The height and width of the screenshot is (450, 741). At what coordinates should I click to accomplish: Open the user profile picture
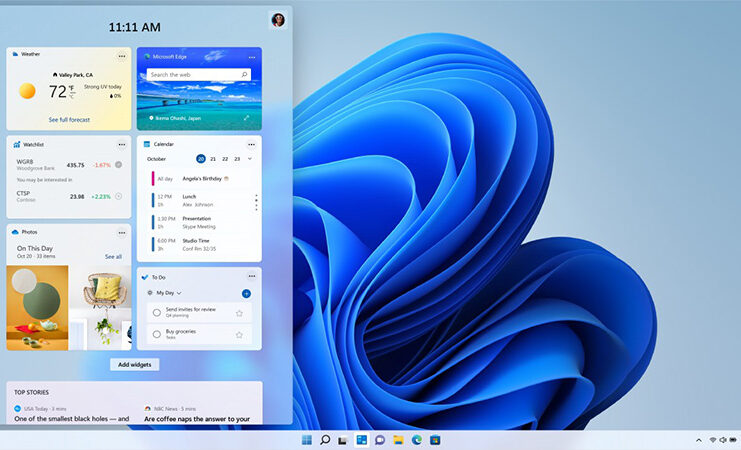point(277,20)
